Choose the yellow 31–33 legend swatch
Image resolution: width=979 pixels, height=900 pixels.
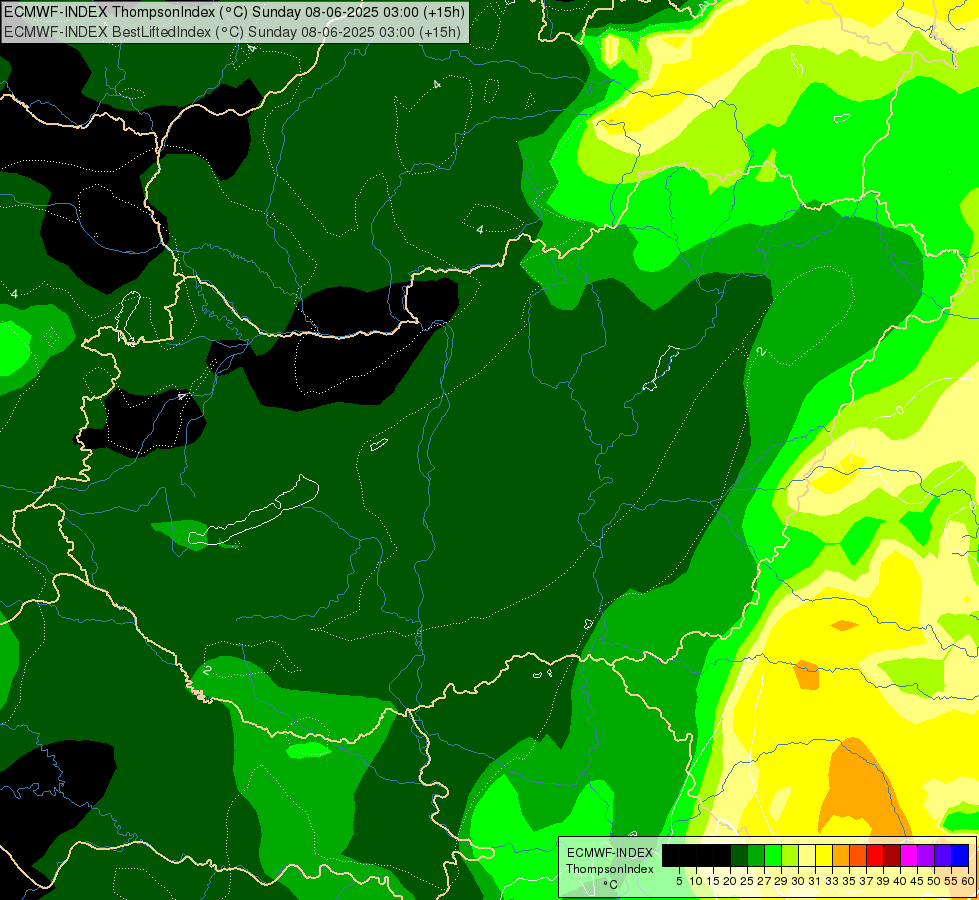824,856
